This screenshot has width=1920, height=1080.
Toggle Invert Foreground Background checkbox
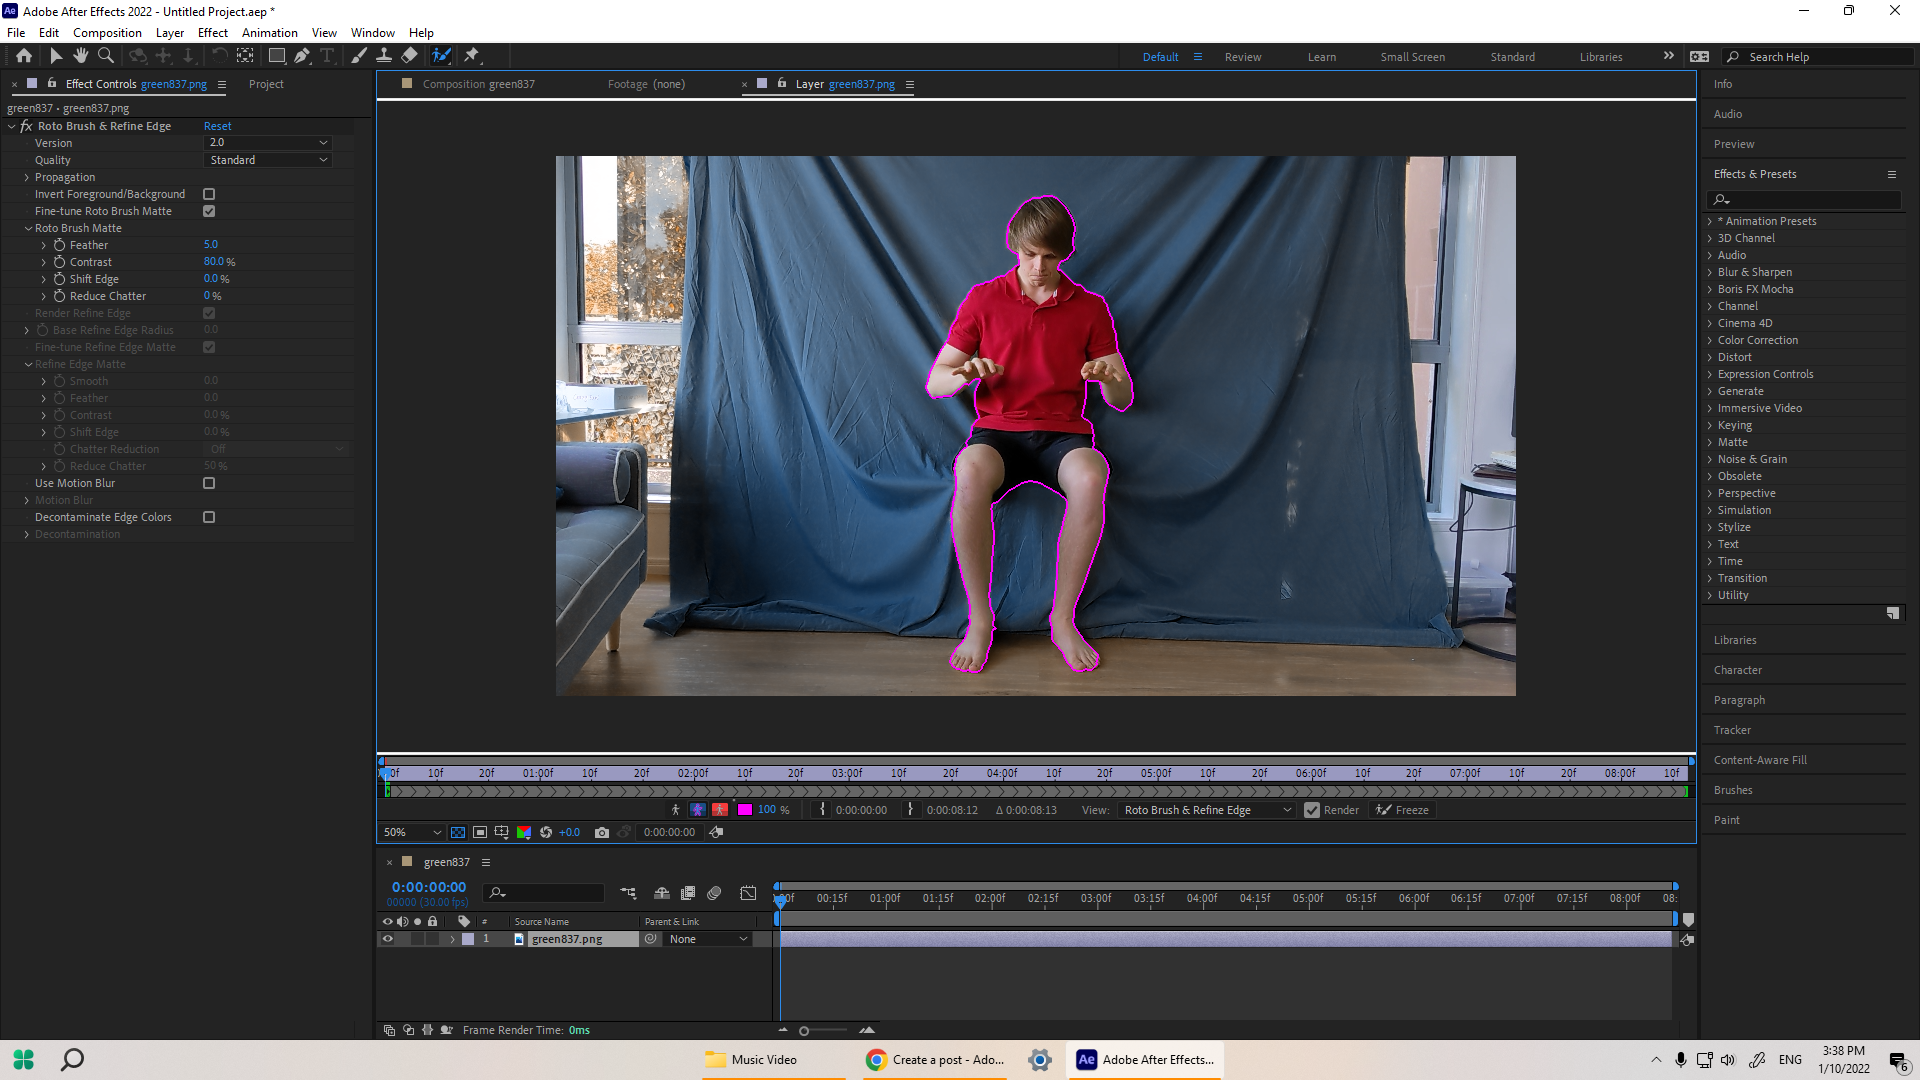tap(208, 194)
